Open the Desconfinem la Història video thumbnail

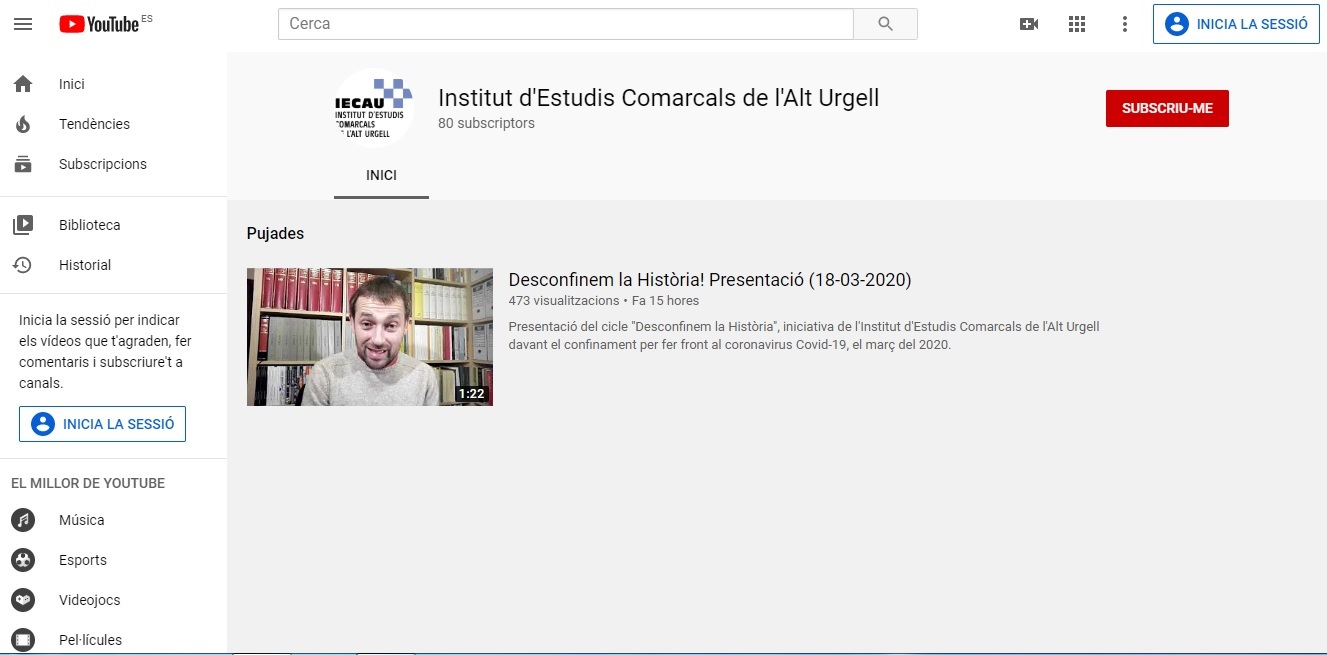coord(370,337)
